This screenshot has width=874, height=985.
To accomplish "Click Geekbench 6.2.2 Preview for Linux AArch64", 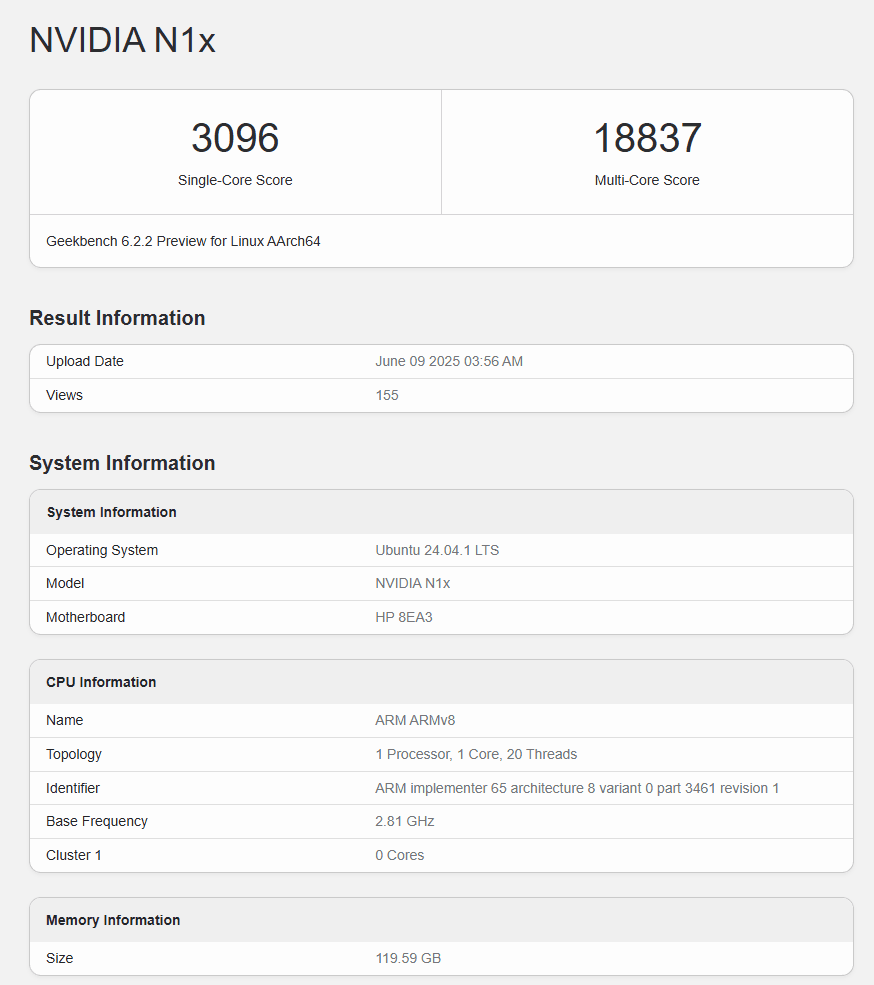I will tap(183, 241).
